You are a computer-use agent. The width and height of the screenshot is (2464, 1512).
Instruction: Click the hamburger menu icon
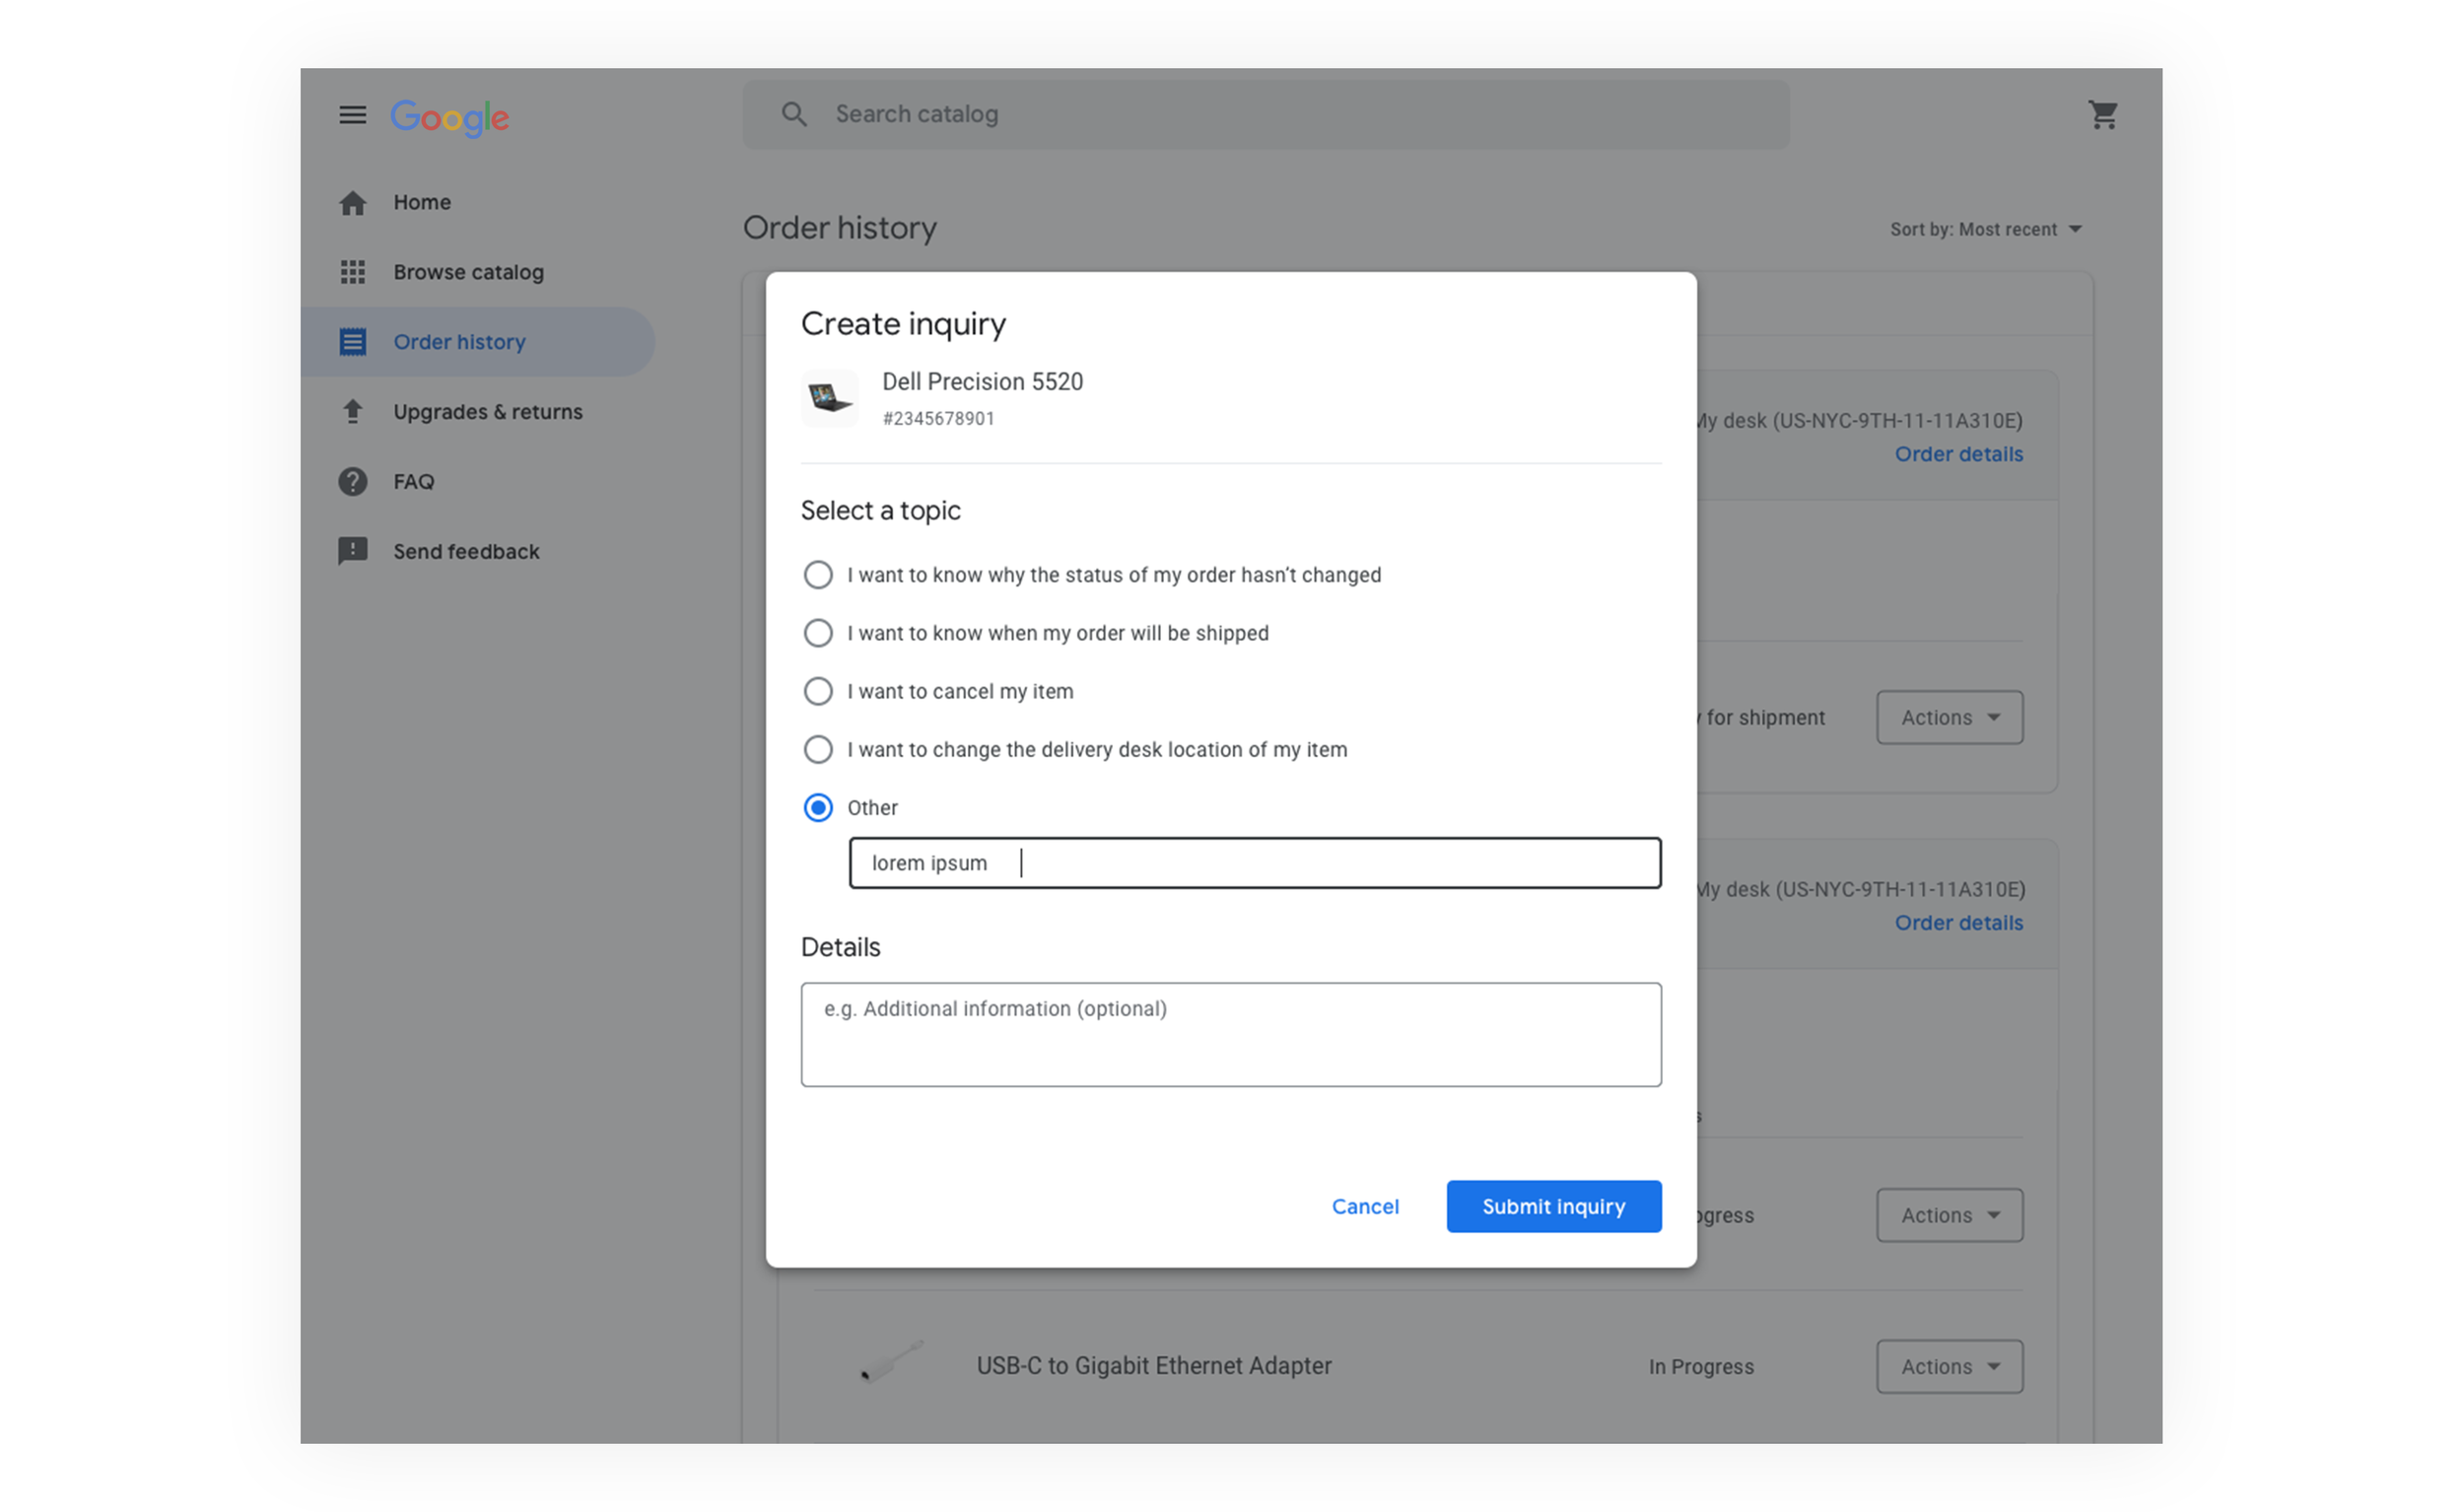pyautogui.click(x=352, y=115)
